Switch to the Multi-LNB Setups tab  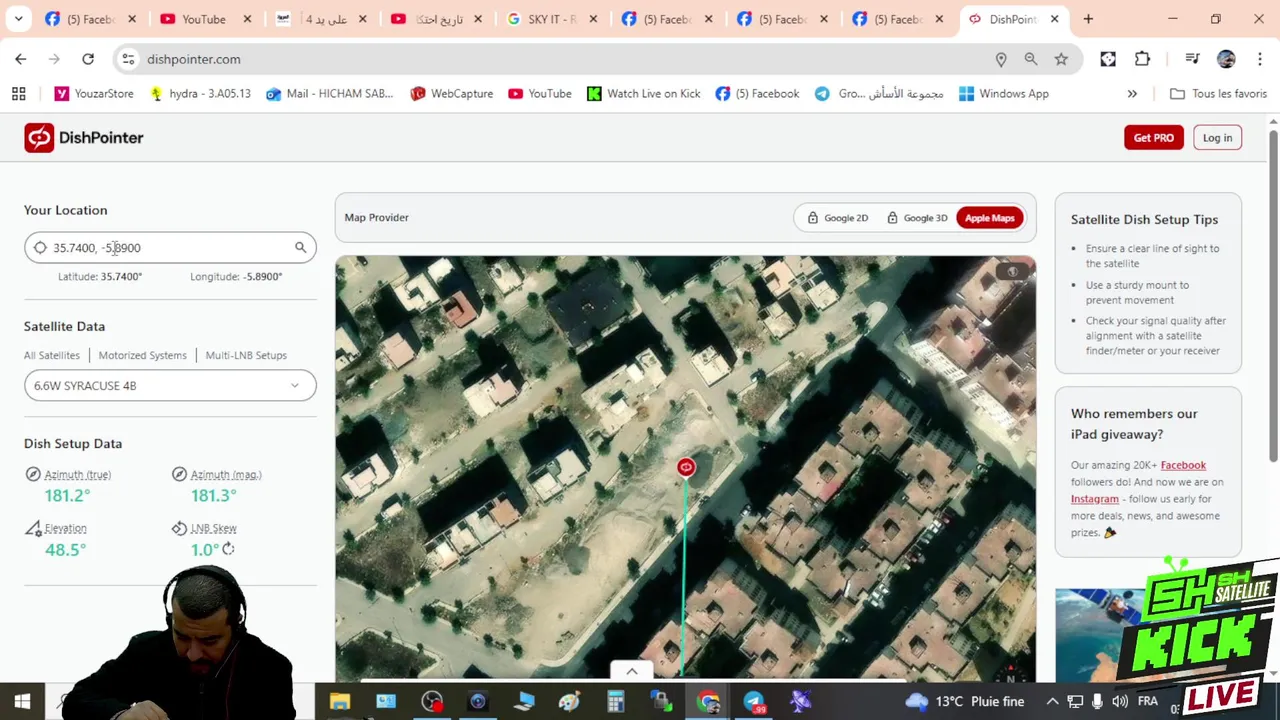point(246,355)
